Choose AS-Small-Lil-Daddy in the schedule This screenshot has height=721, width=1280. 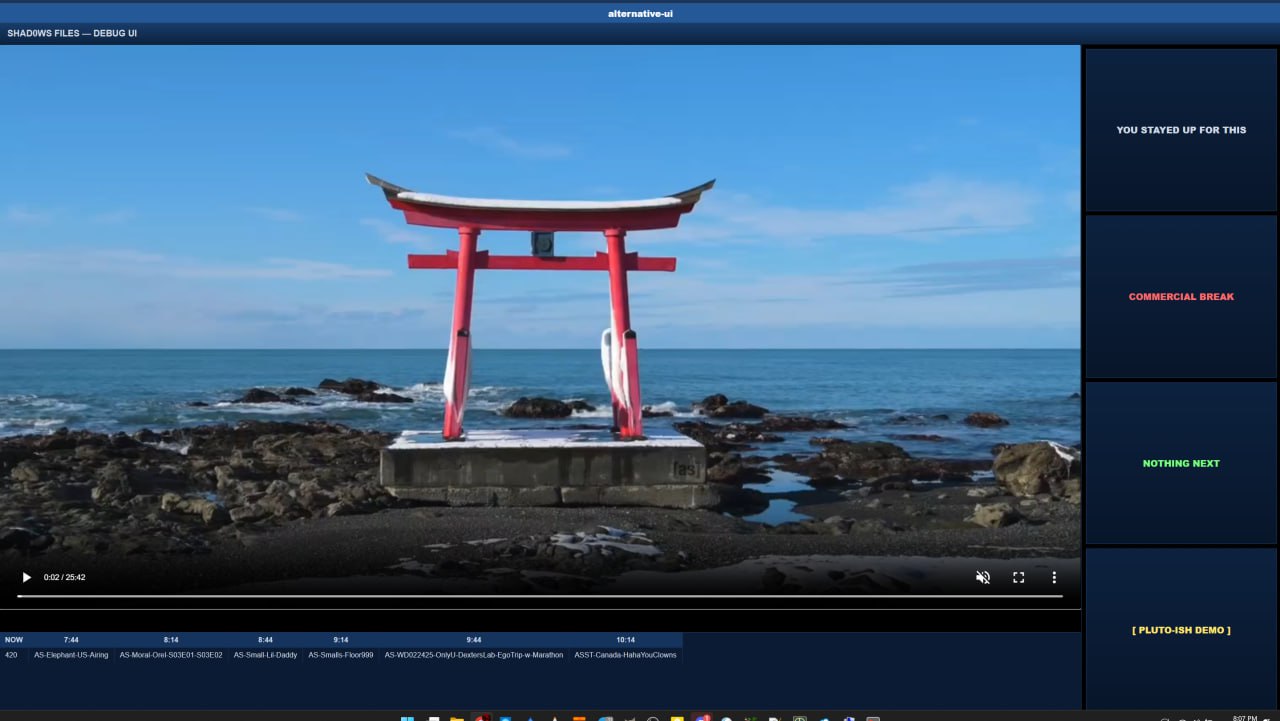pyautogui.click(x=265, y=655)
